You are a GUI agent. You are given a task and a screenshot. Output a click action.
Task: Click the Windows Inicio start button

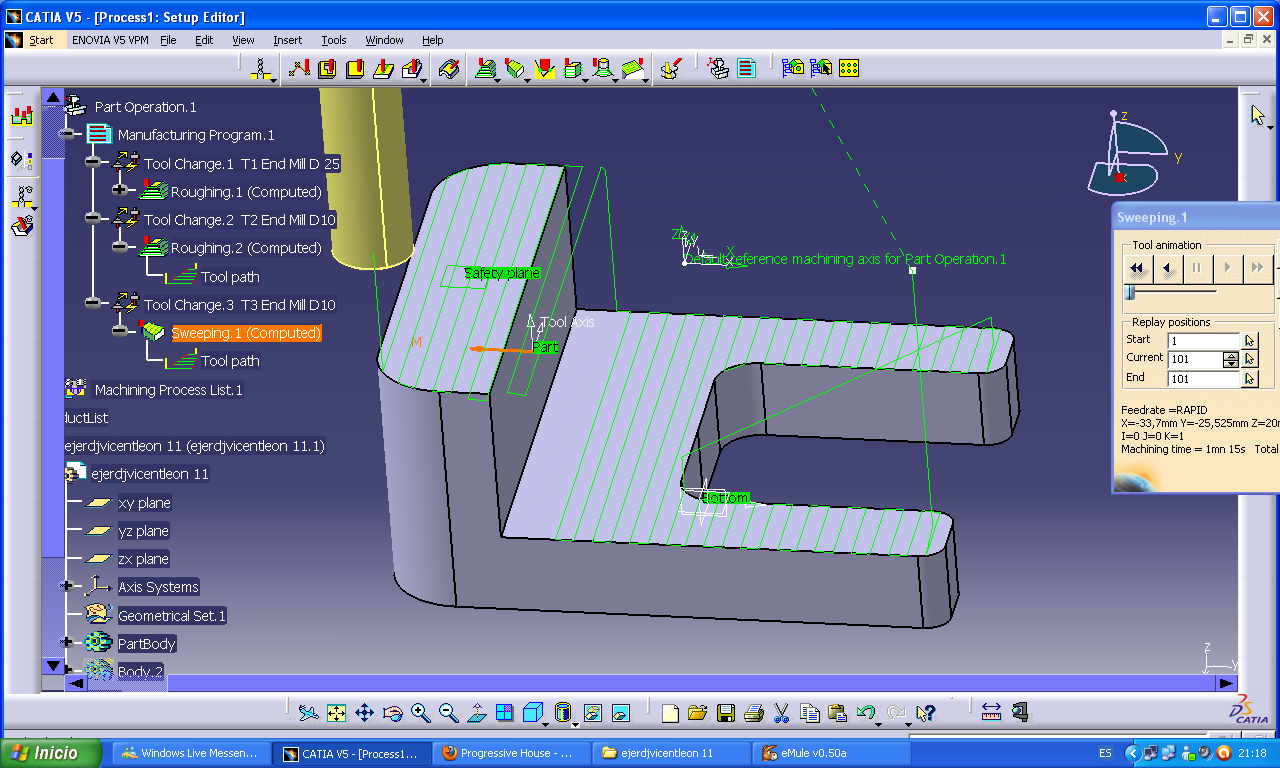(x=52, y=753)
